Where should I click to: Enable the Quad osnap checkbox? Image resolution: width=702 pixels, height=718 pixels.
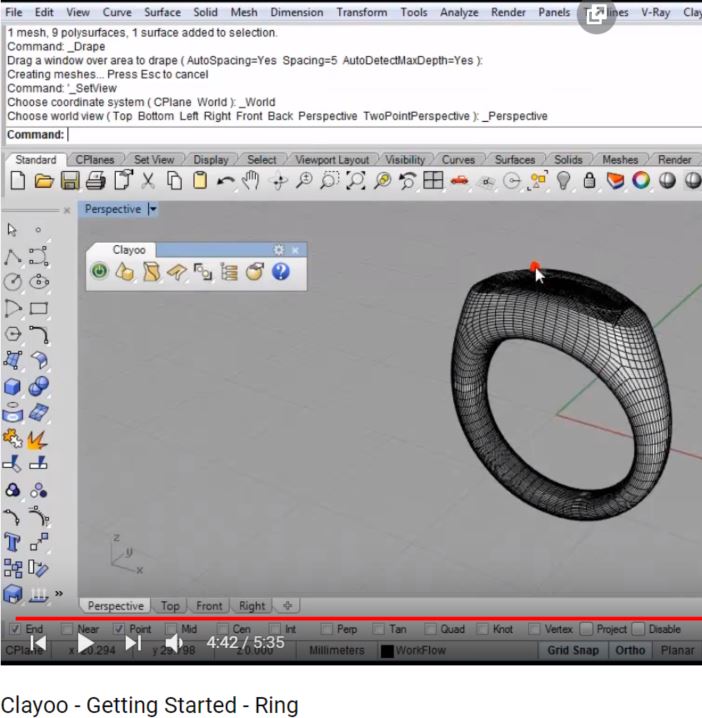pos(430,629)
